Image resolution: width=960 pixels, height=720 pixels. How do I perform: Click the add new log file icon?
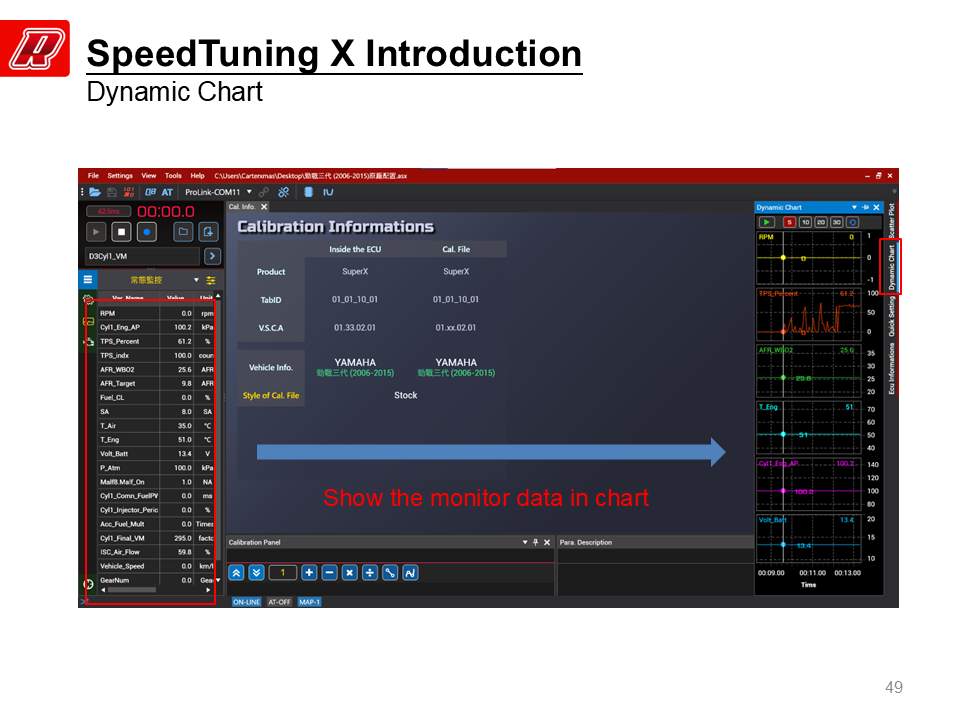pos(208,232)
